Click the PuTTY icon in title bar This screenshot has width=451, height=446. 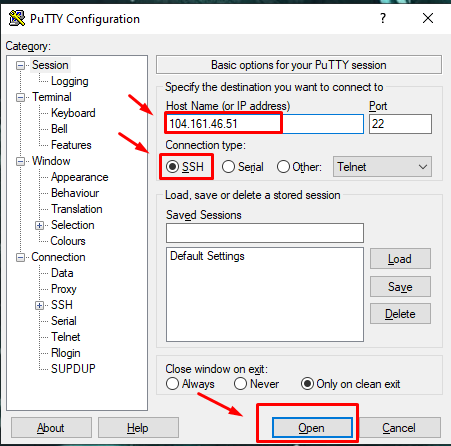click(x=17, y=18)
